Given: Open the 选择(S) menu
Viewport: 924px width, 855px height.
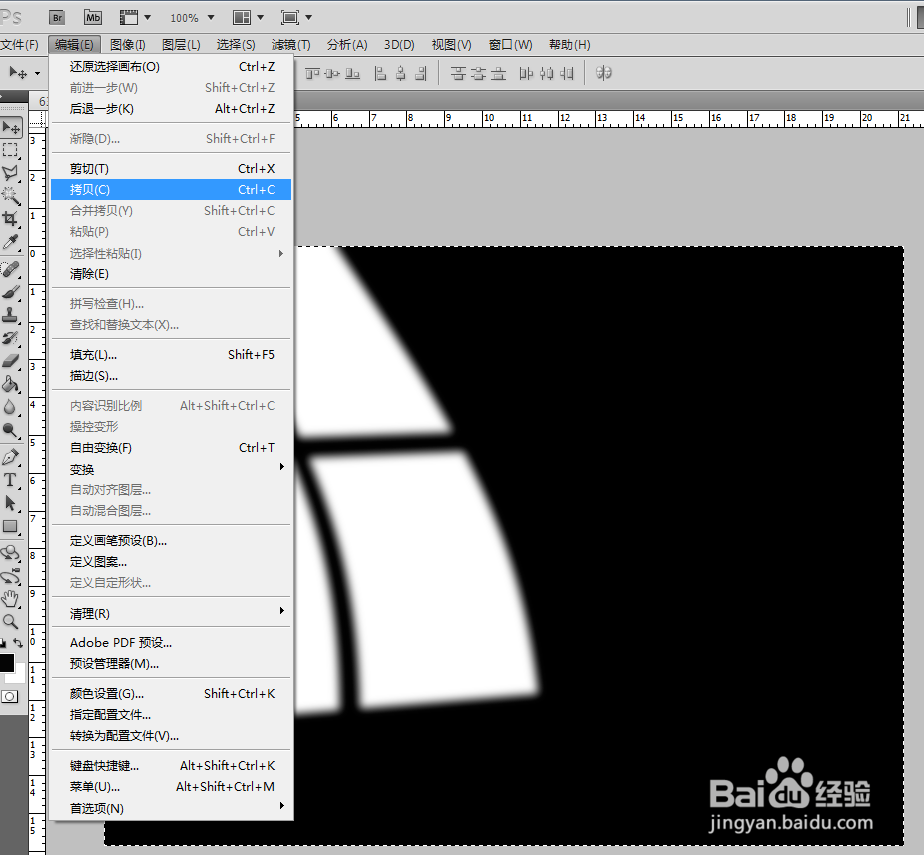Looking at the screenshot, I should click(236, 45).
